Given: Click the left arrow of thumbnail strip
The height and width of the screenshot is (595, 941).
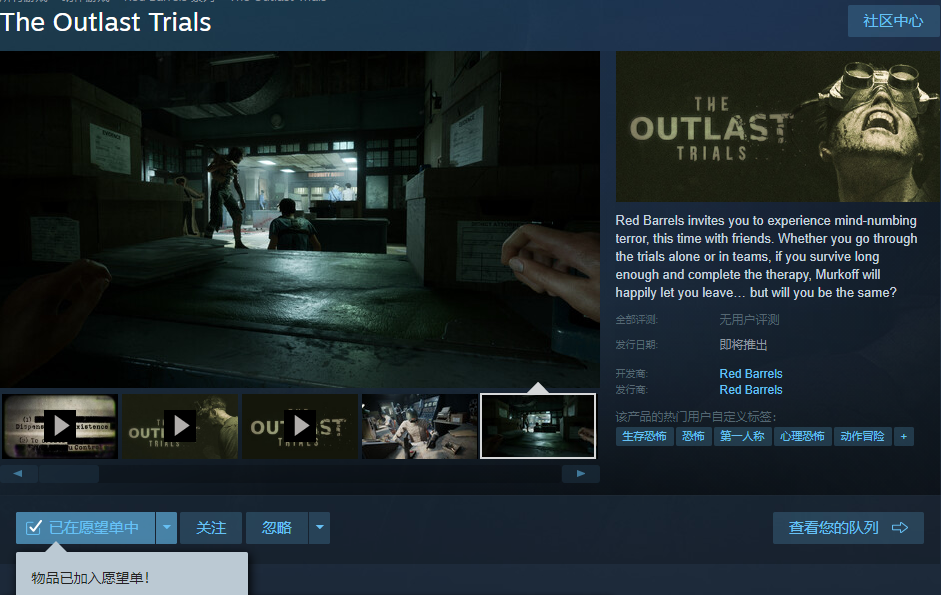Looking at the screenshot, I should click(x=19, y=474).
